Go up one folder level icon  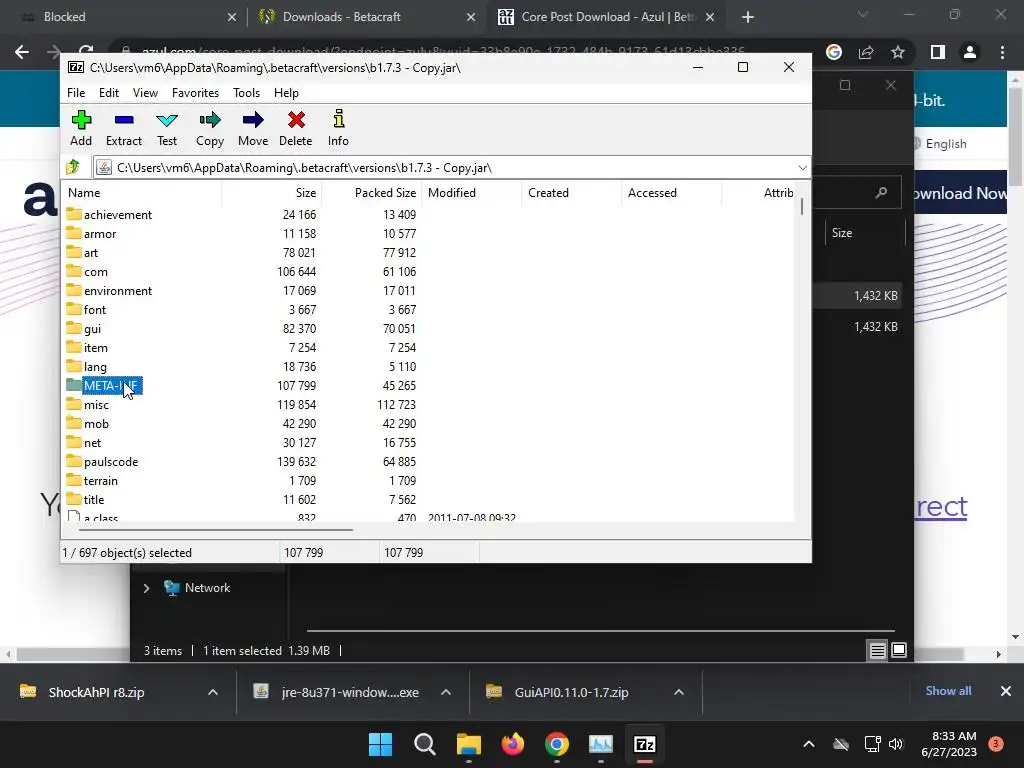coord(73,167)
